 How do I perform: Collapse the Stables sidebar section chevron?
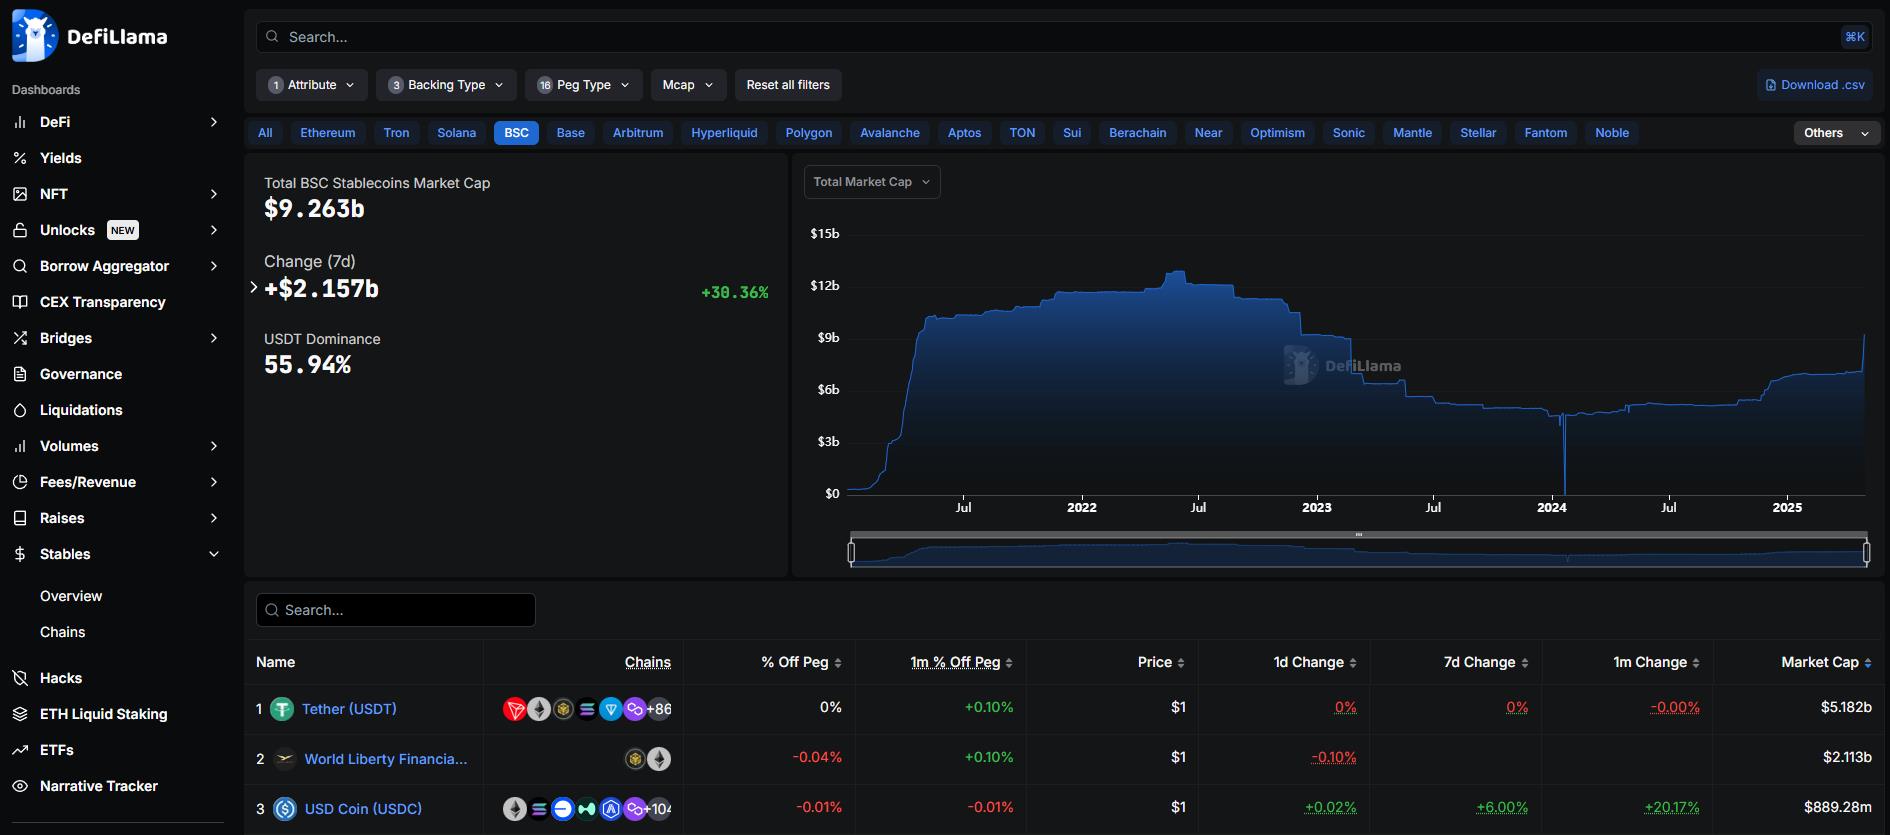pos(213,554)
